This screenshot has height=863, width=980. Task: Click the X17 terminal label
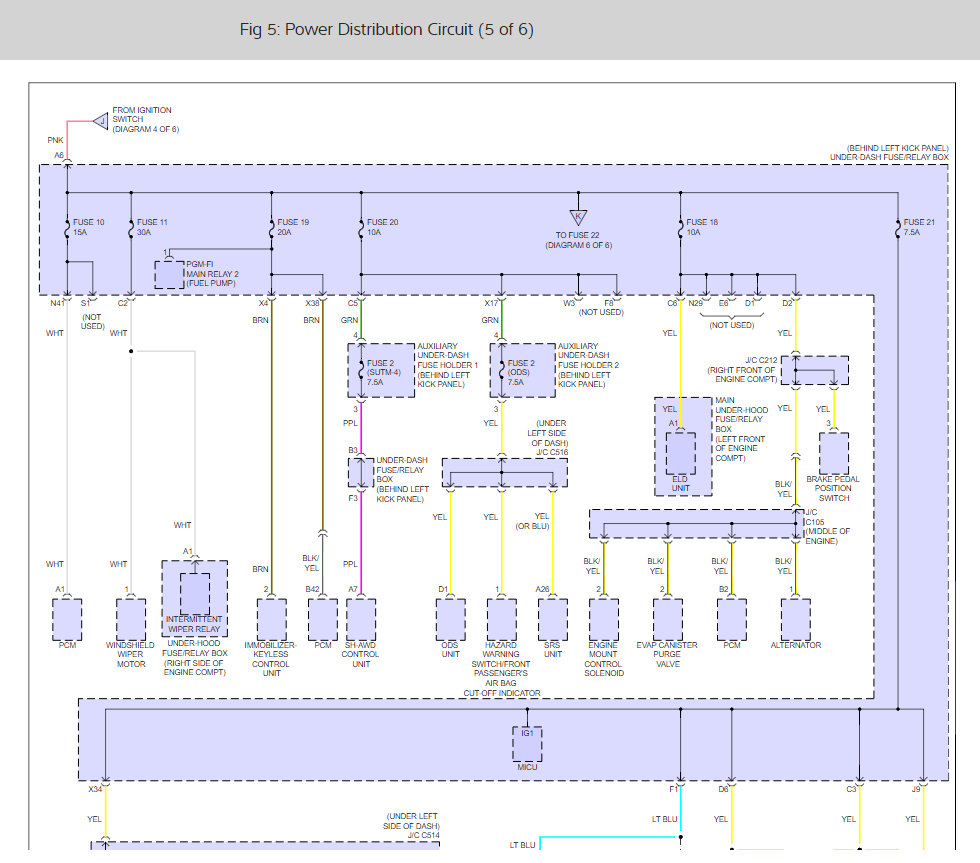click(x=491, y=303)
